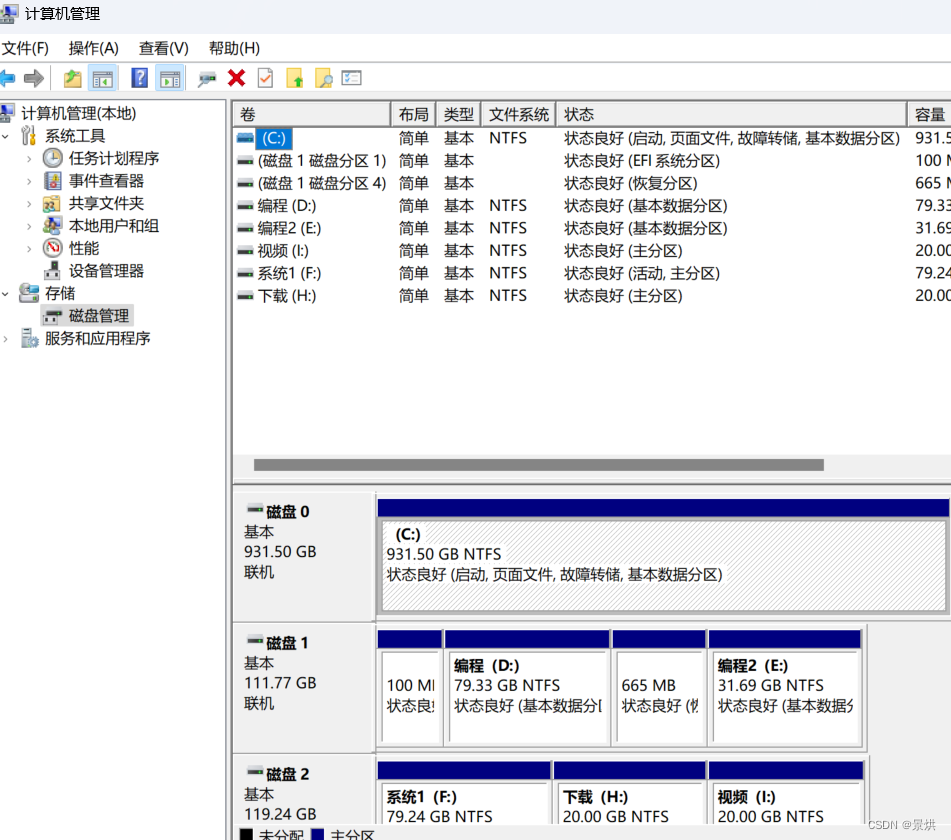Sort by the 卷 column header
The image size is (951, 840).
tap(312, 114)
